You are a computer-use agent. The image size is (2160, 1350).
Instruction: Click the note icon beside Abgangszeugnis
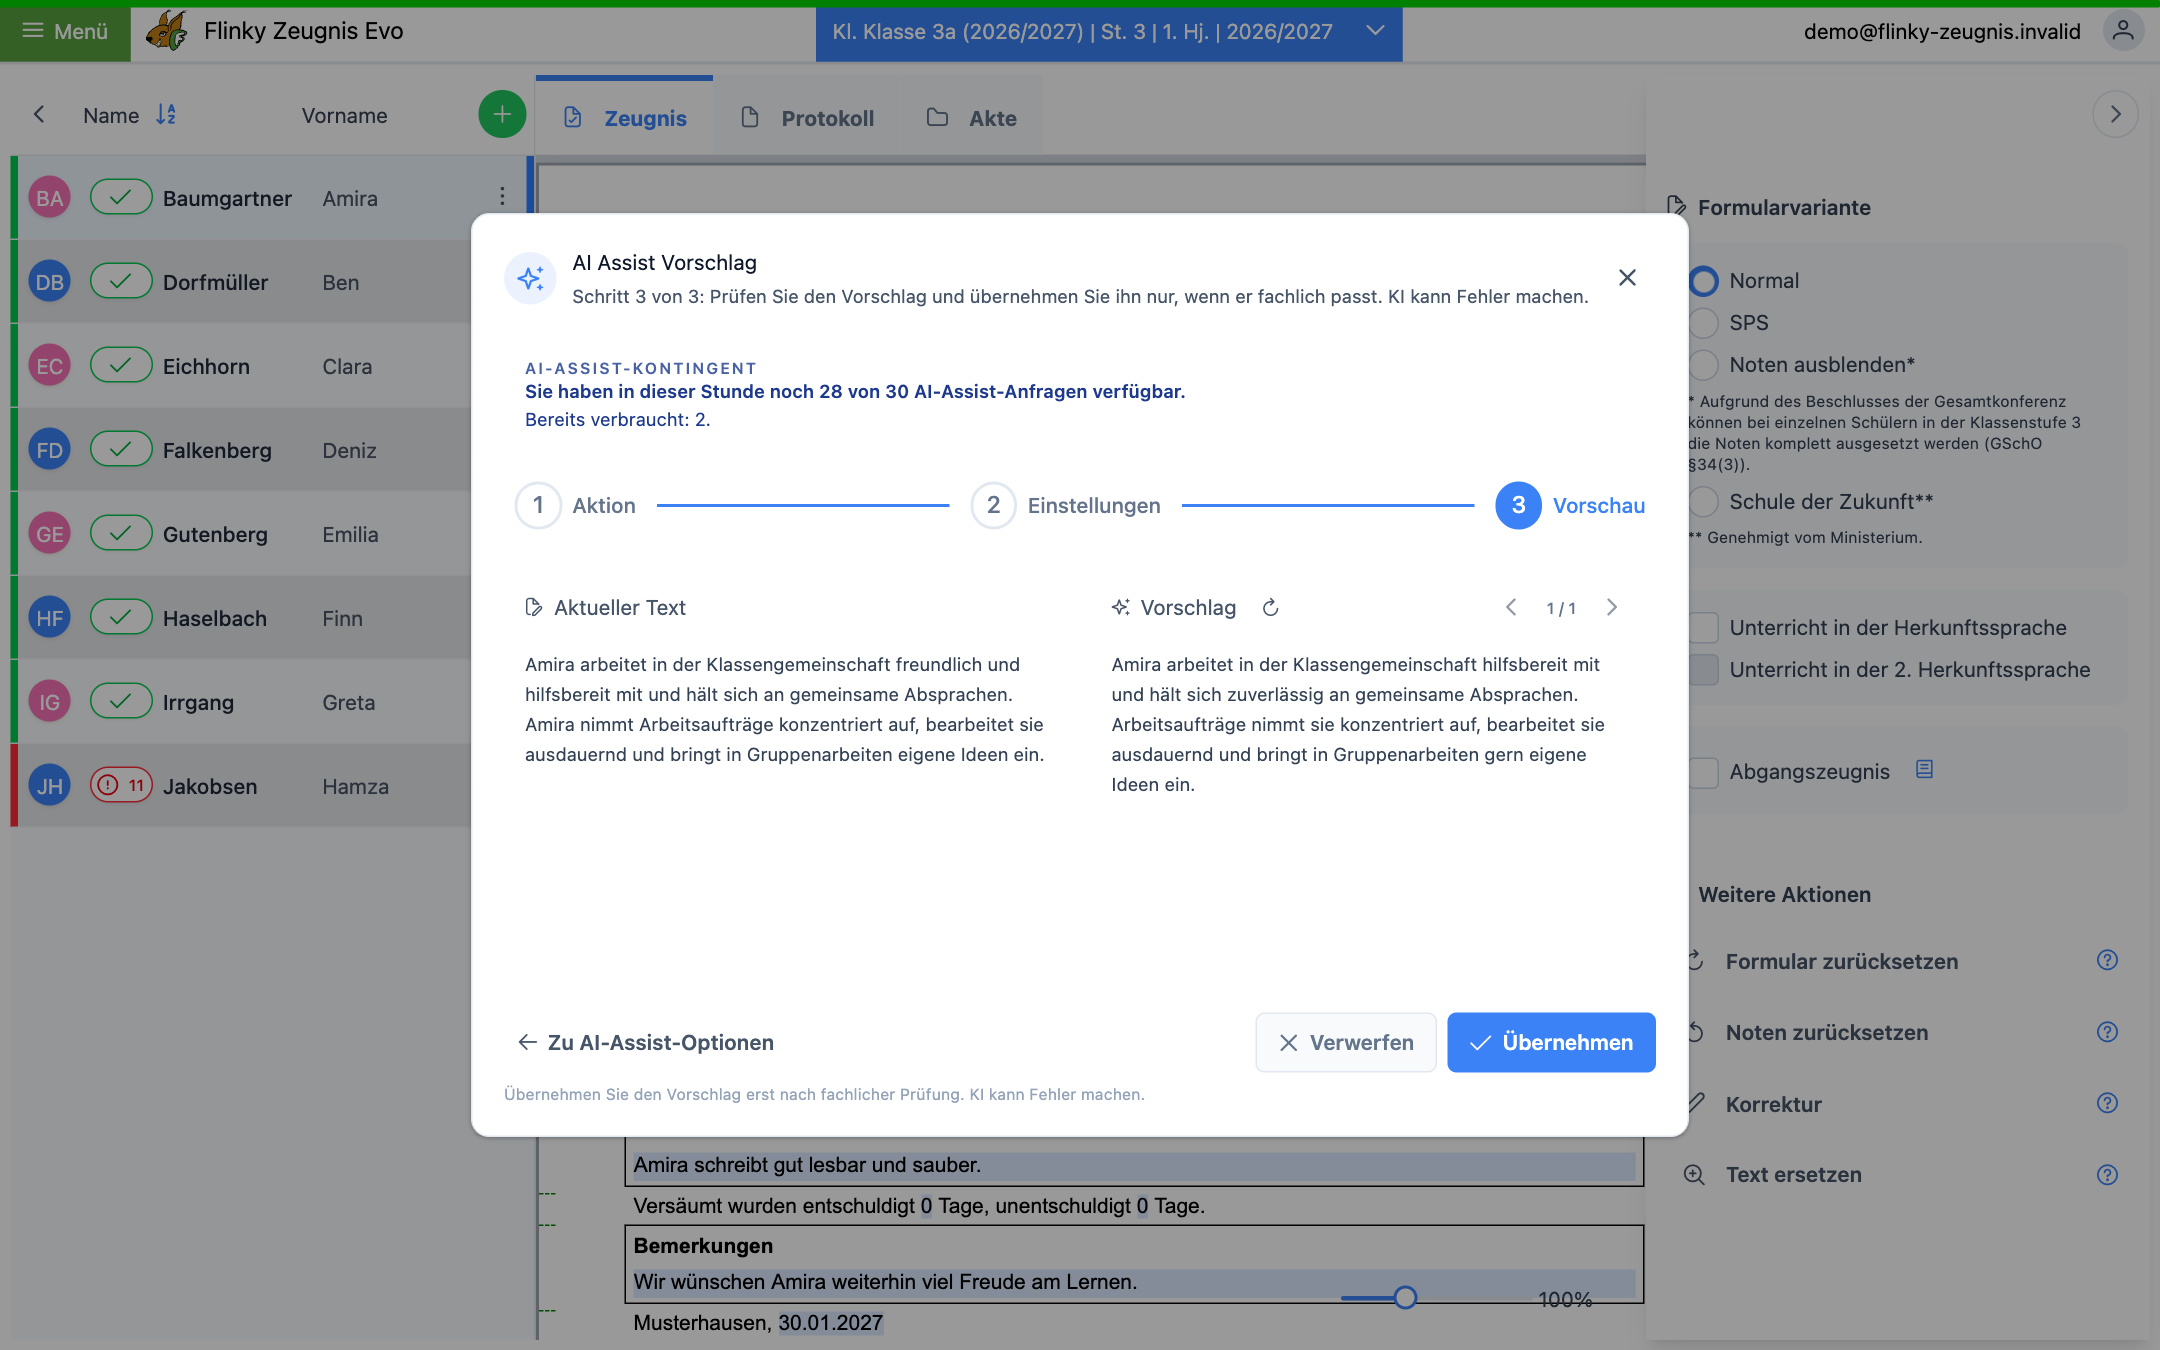click(1924, 769)
